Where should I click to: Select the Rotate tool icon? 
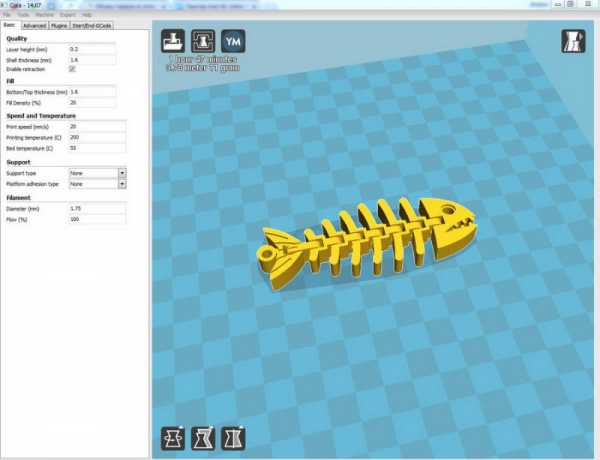pos(174,438)
